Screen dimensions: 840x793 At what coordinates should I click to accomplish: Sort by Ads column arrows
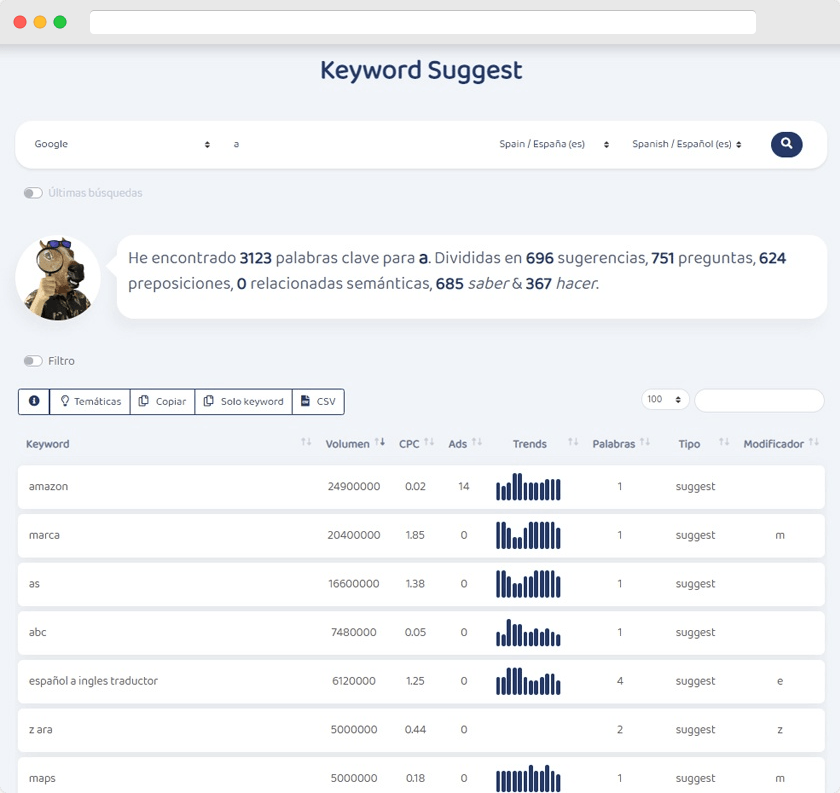click(x=477, y=442)
